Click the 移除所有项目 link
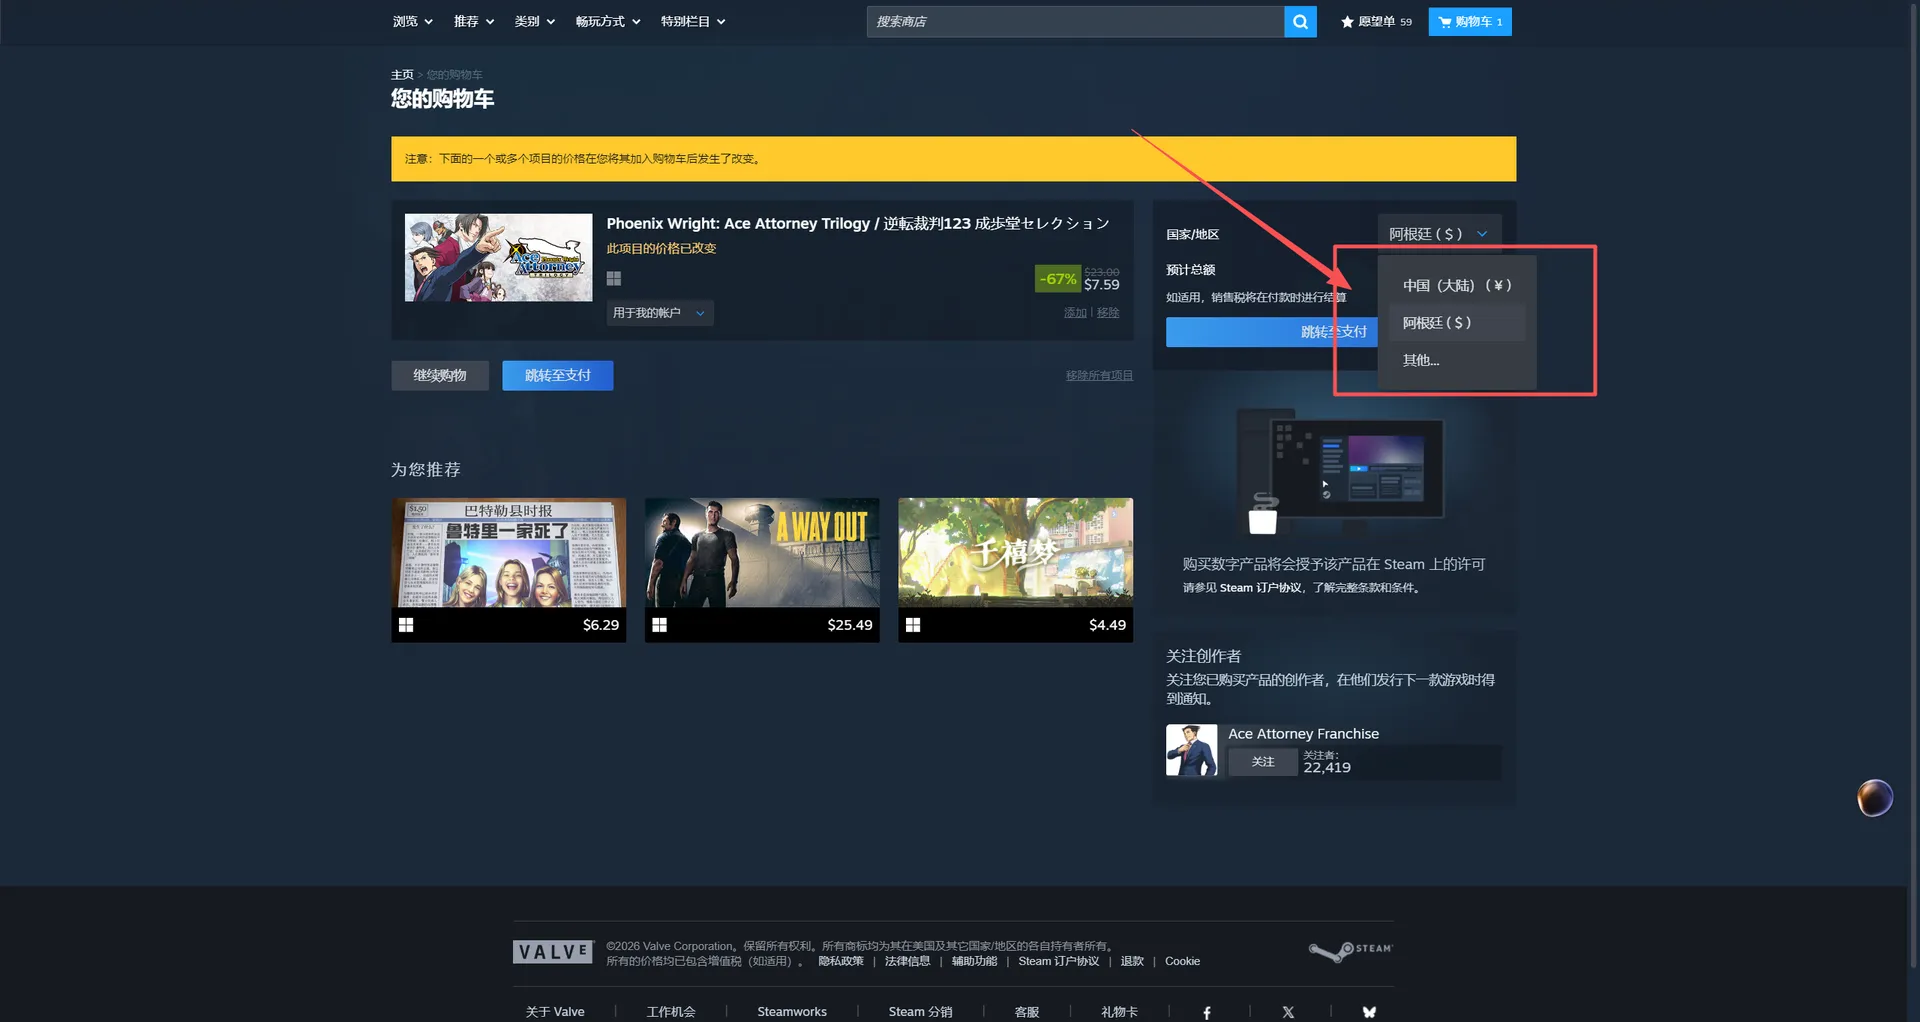The width and height of the screenshot is (1920, 1022). 1099,376
